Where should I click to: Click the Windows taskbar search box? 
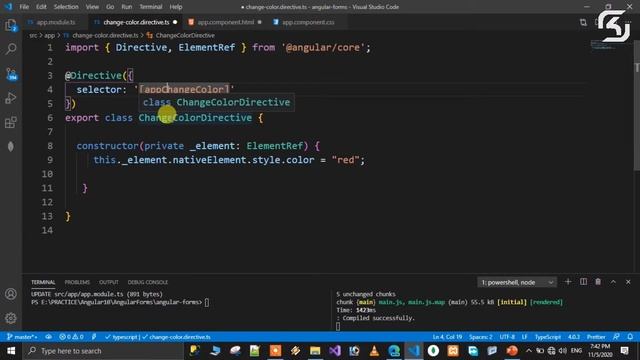tap(103, 351)
